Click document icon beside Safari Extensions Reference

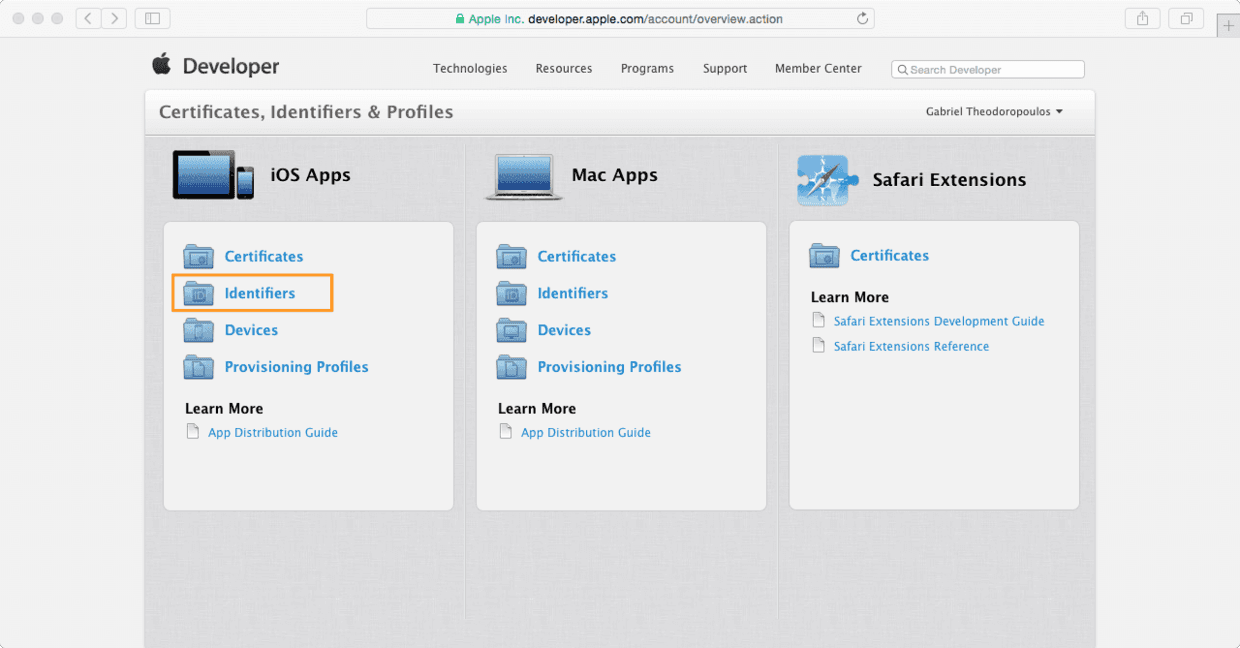click(819, 346)
